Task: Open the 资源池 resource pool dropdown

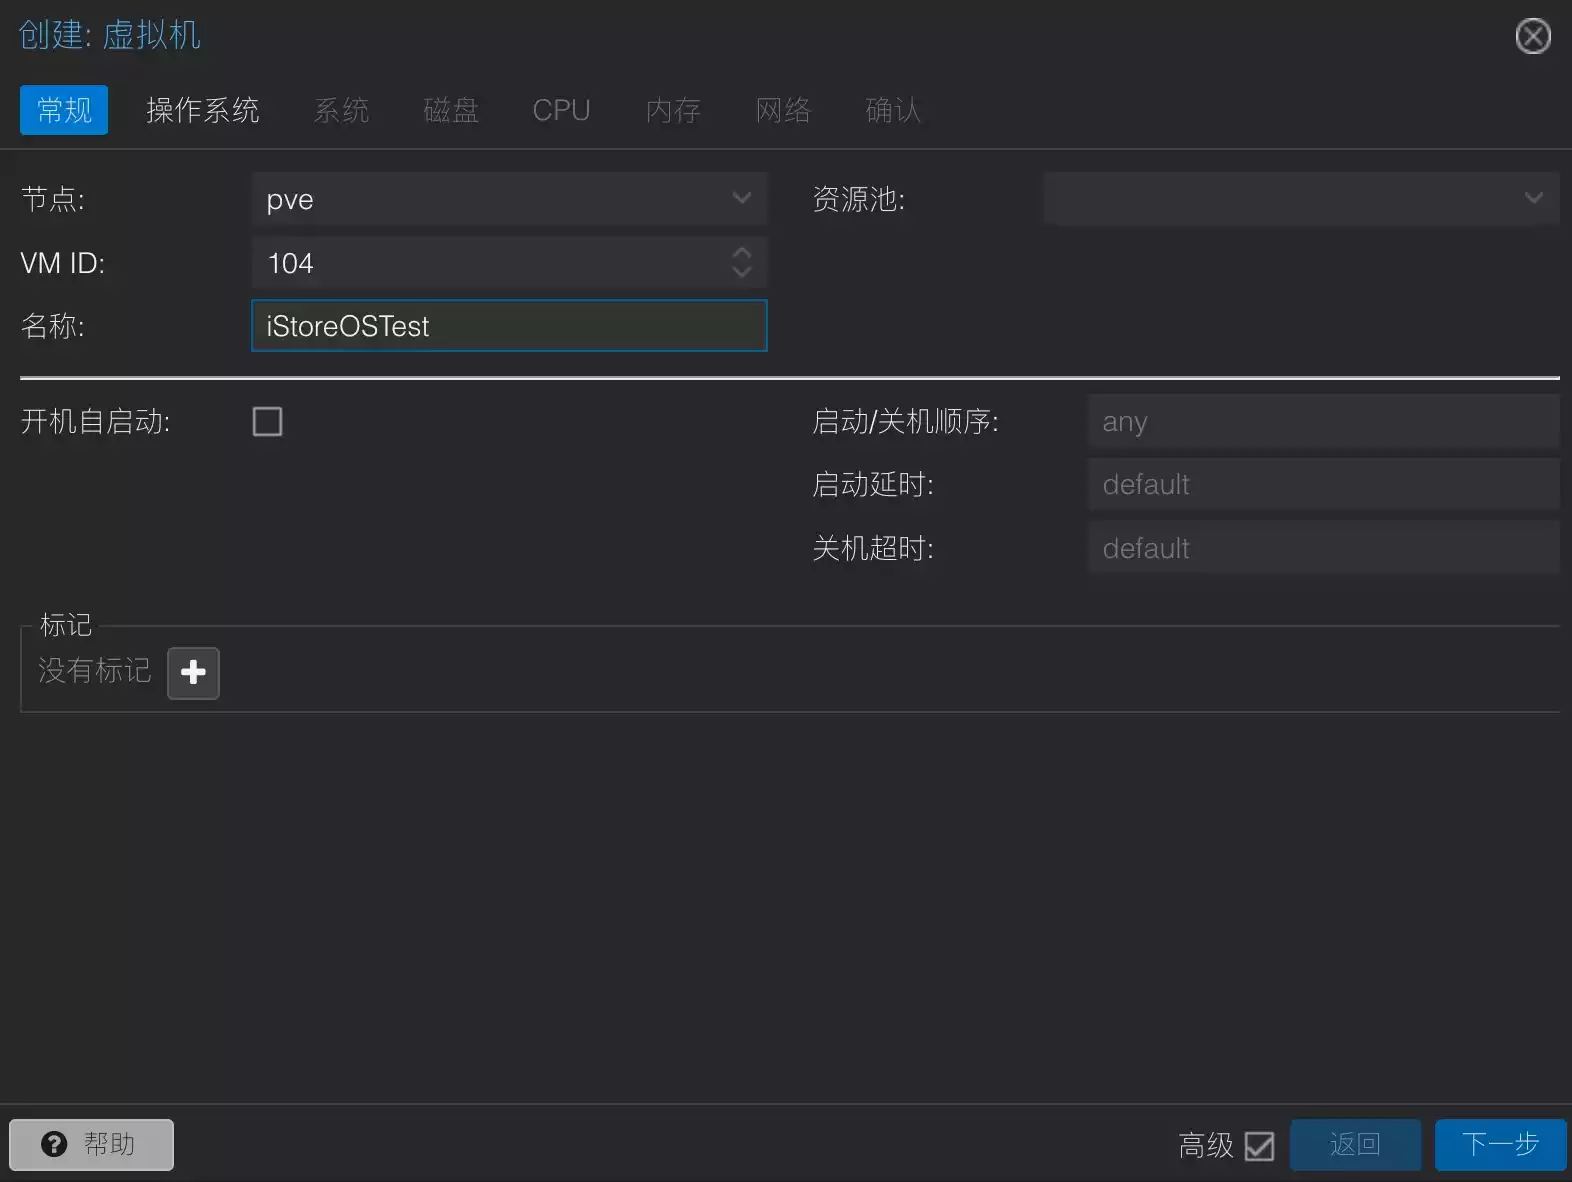Action: click(1533, 199)
